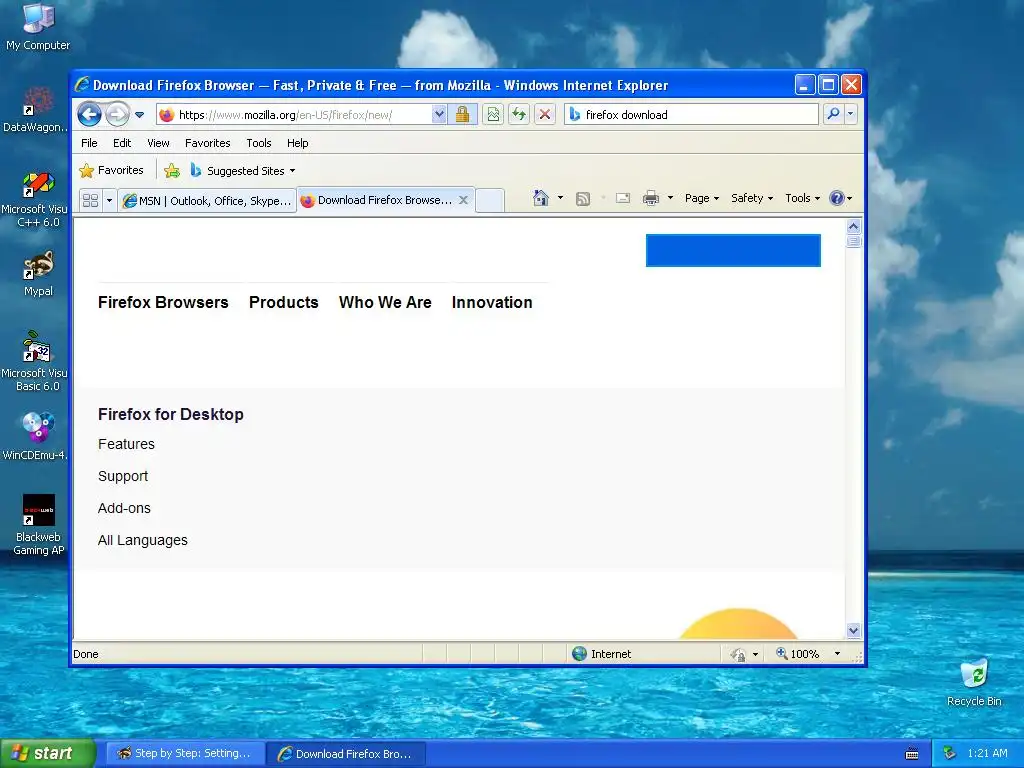The width and height of the screenshot is (1024, 768).
Task: Click the Home icon in command bar
Action: click(x=541, y=198)
